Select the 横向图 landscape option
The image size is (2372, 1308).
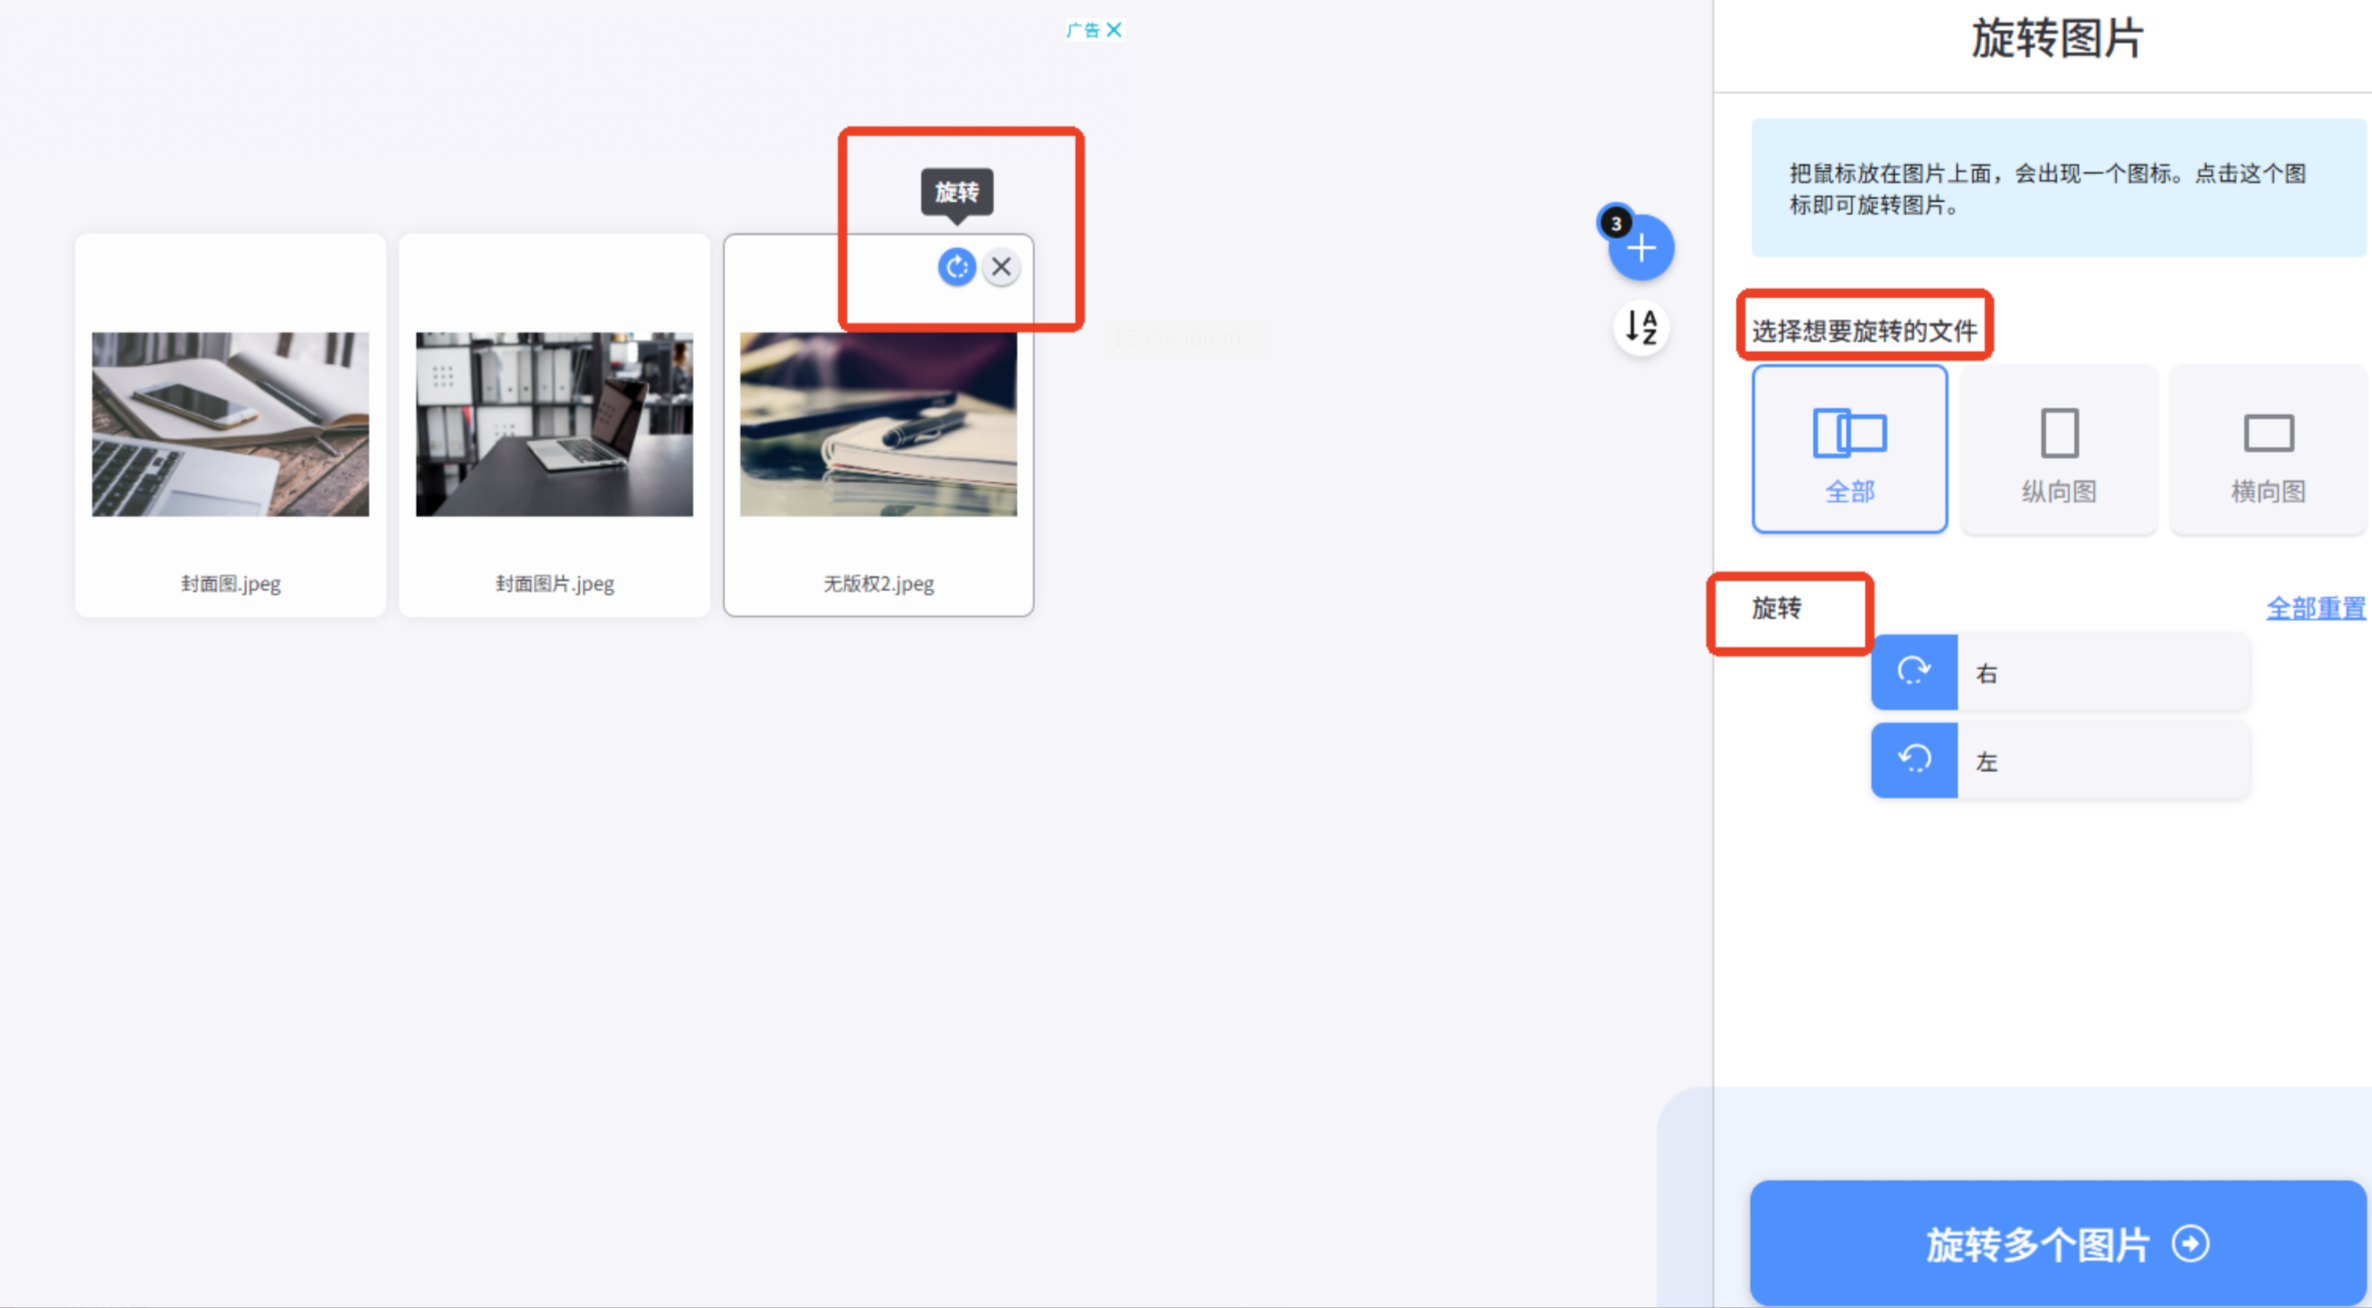click(2267, 449)
